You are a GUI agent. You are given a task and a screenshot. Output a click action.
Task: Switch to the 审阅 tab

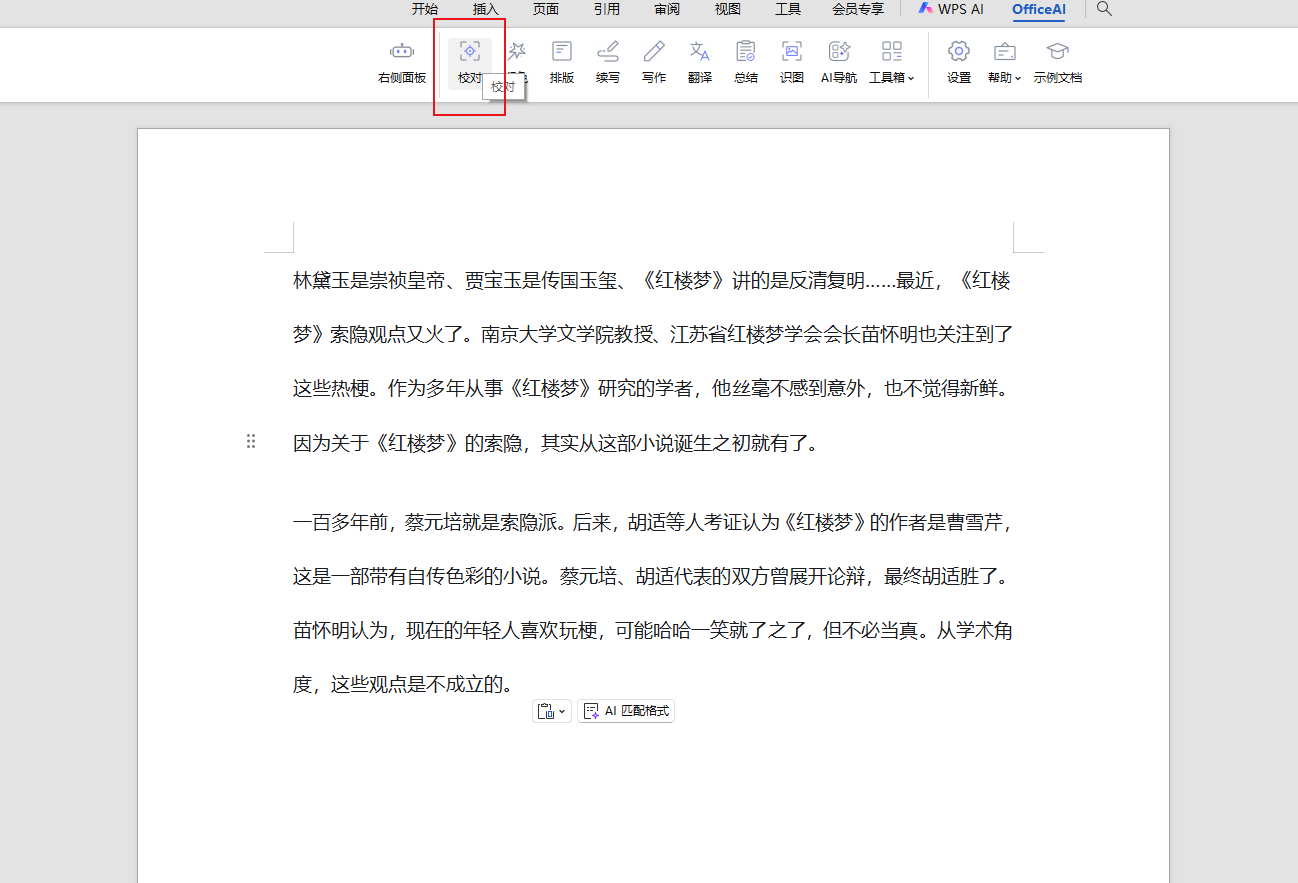point(667,9)
